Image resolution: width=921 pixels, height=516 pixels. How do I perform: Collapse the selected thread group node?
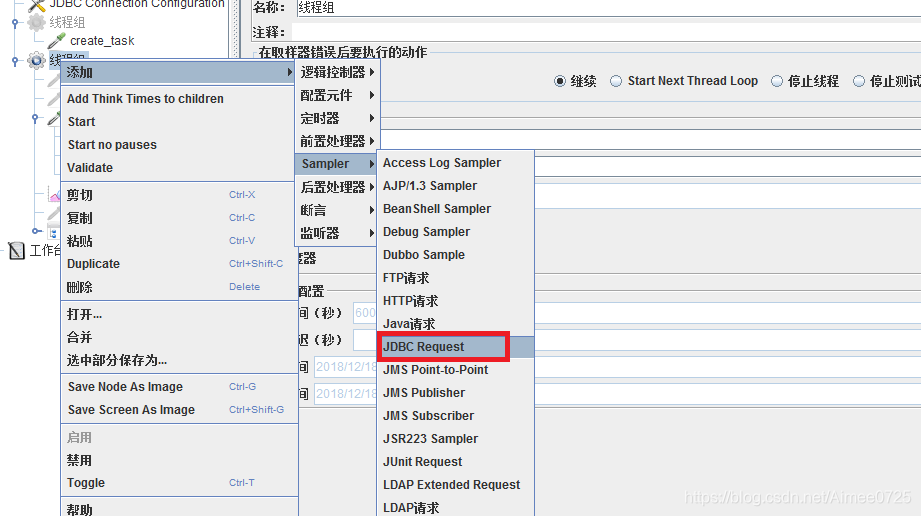tap(15, 61)
